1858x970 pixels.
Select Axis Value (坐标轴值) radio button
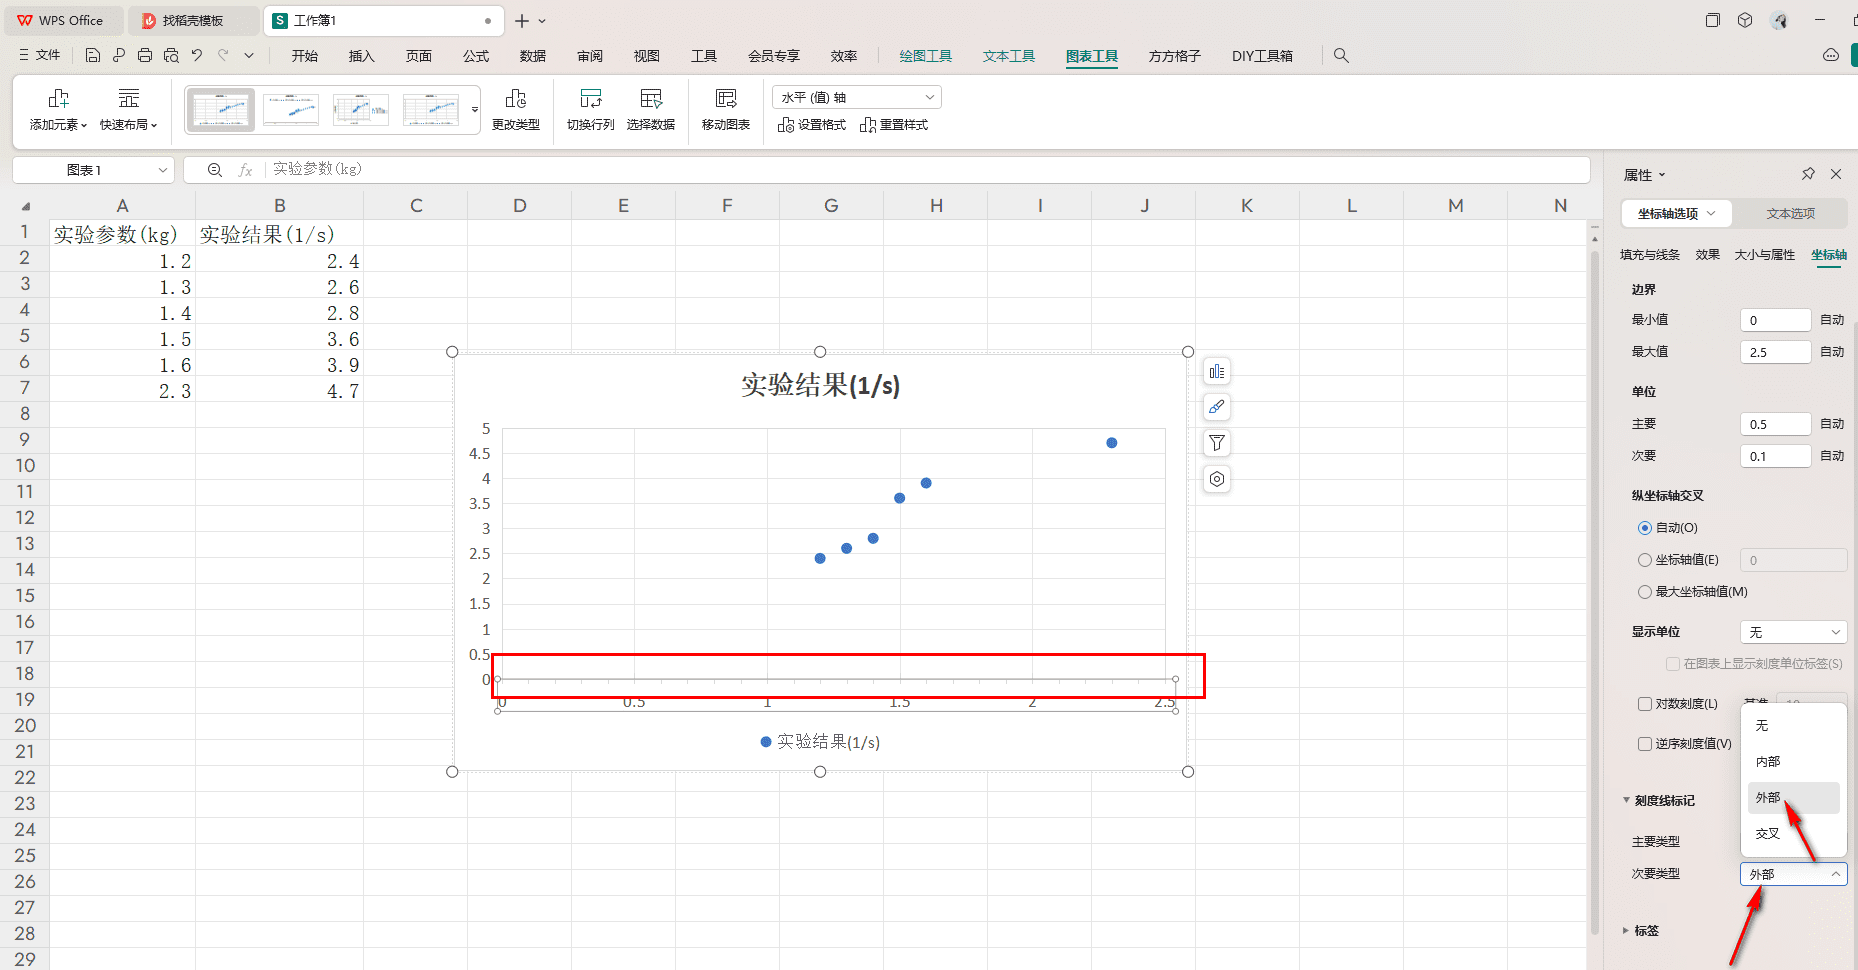[x=1645, y=560]
